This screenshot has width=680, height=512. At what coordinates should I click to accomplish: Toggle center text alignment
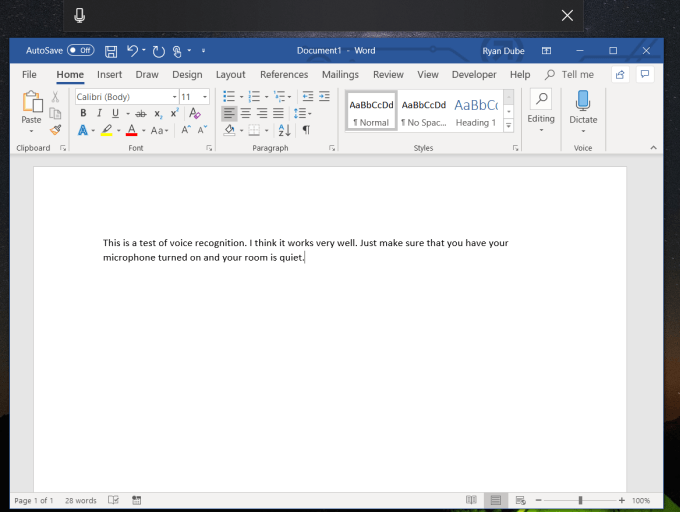point(245,114)
